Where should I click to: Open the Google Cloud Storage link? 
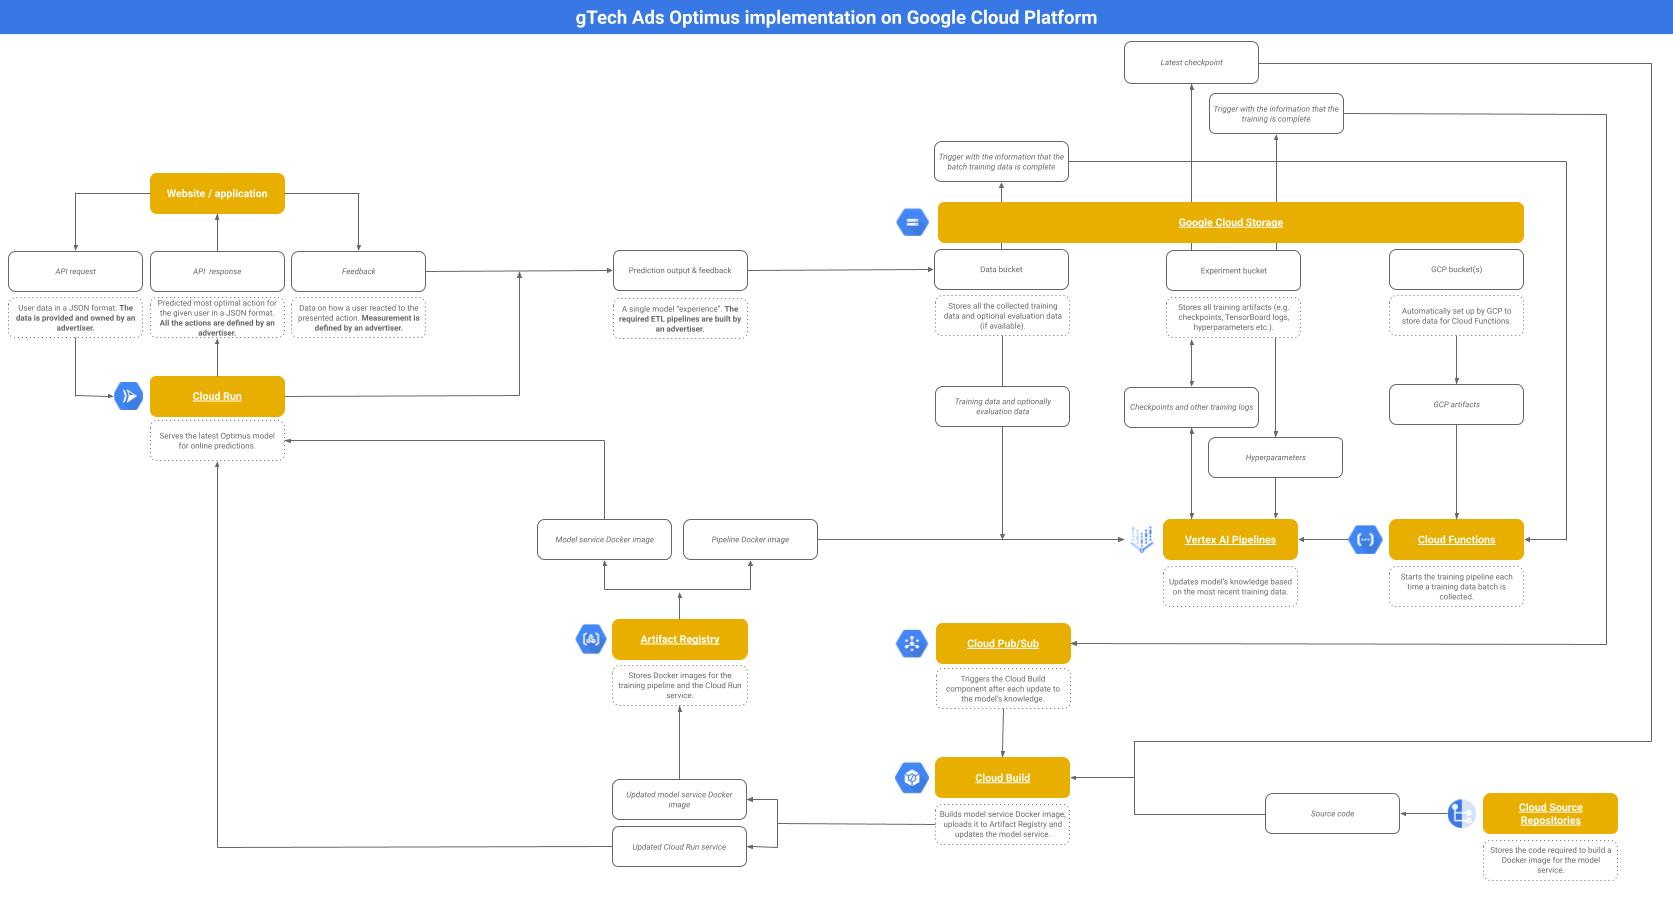1230,223
